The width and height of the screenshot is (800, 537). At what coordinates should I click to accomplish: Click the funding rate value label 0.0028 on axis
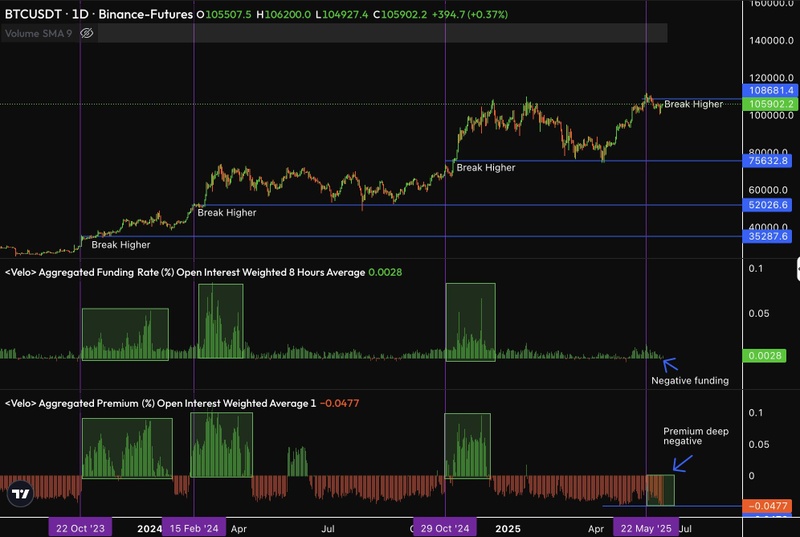pos(764,355)
